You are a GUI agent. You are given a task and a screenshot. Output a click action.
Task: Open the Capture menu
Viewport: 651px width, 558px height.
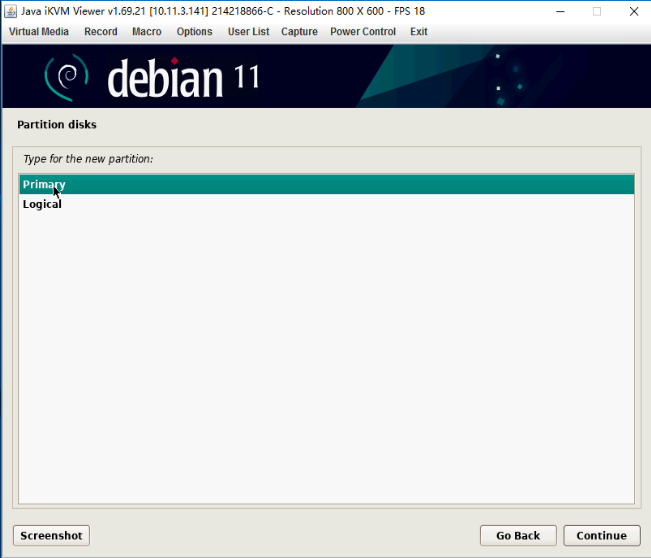pyautogui.click(x=299, y=32)
